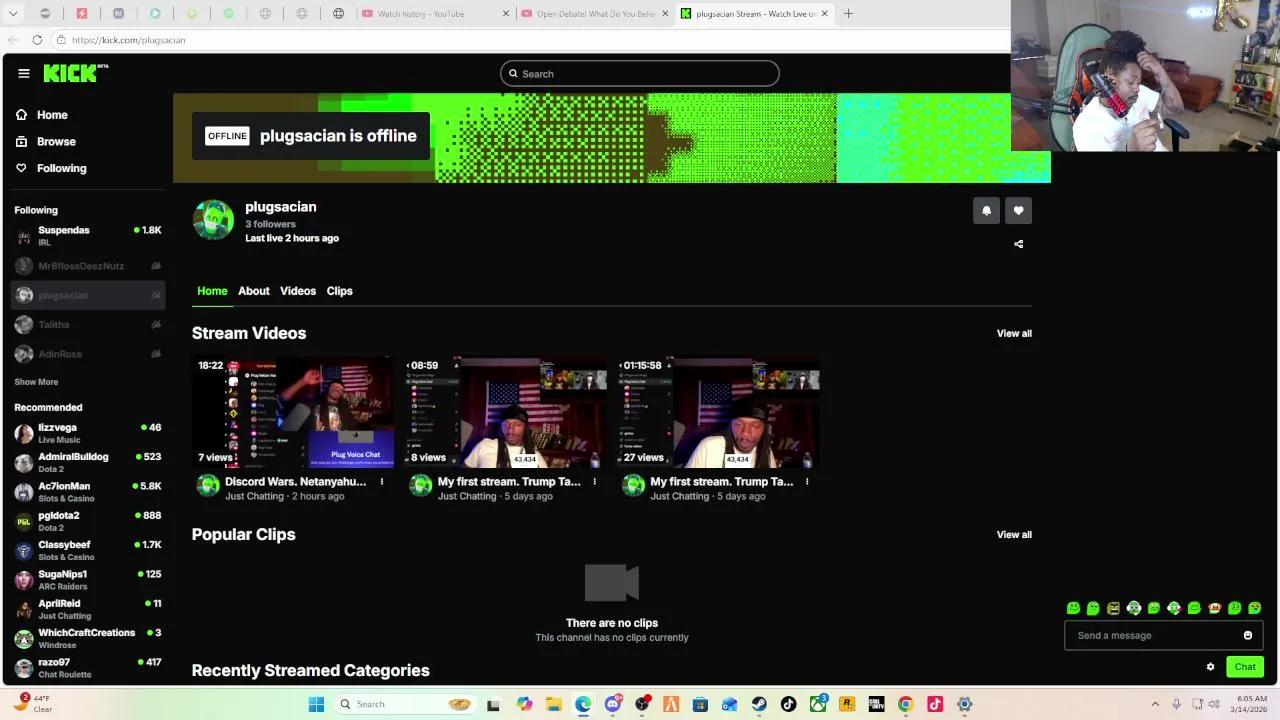Open options menu for the 8-views video
The width and height of the screenshot is (1280, 720).
pos(594,482)
